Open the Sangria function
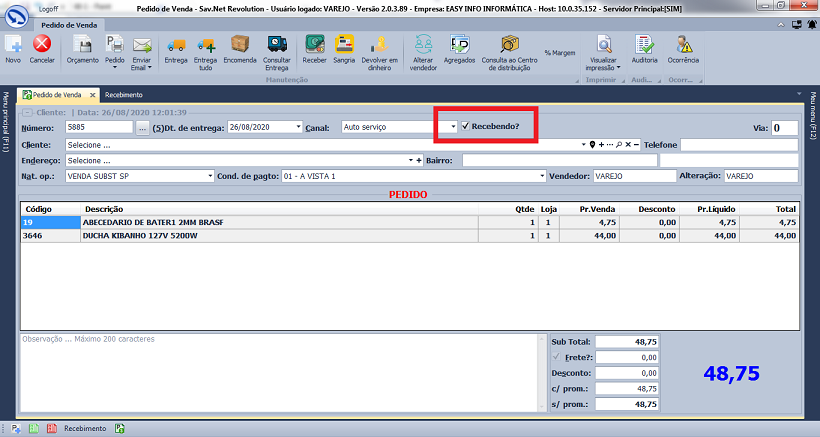Image resolution: width=820 pixels, height=437 pixels. [344, 47]
